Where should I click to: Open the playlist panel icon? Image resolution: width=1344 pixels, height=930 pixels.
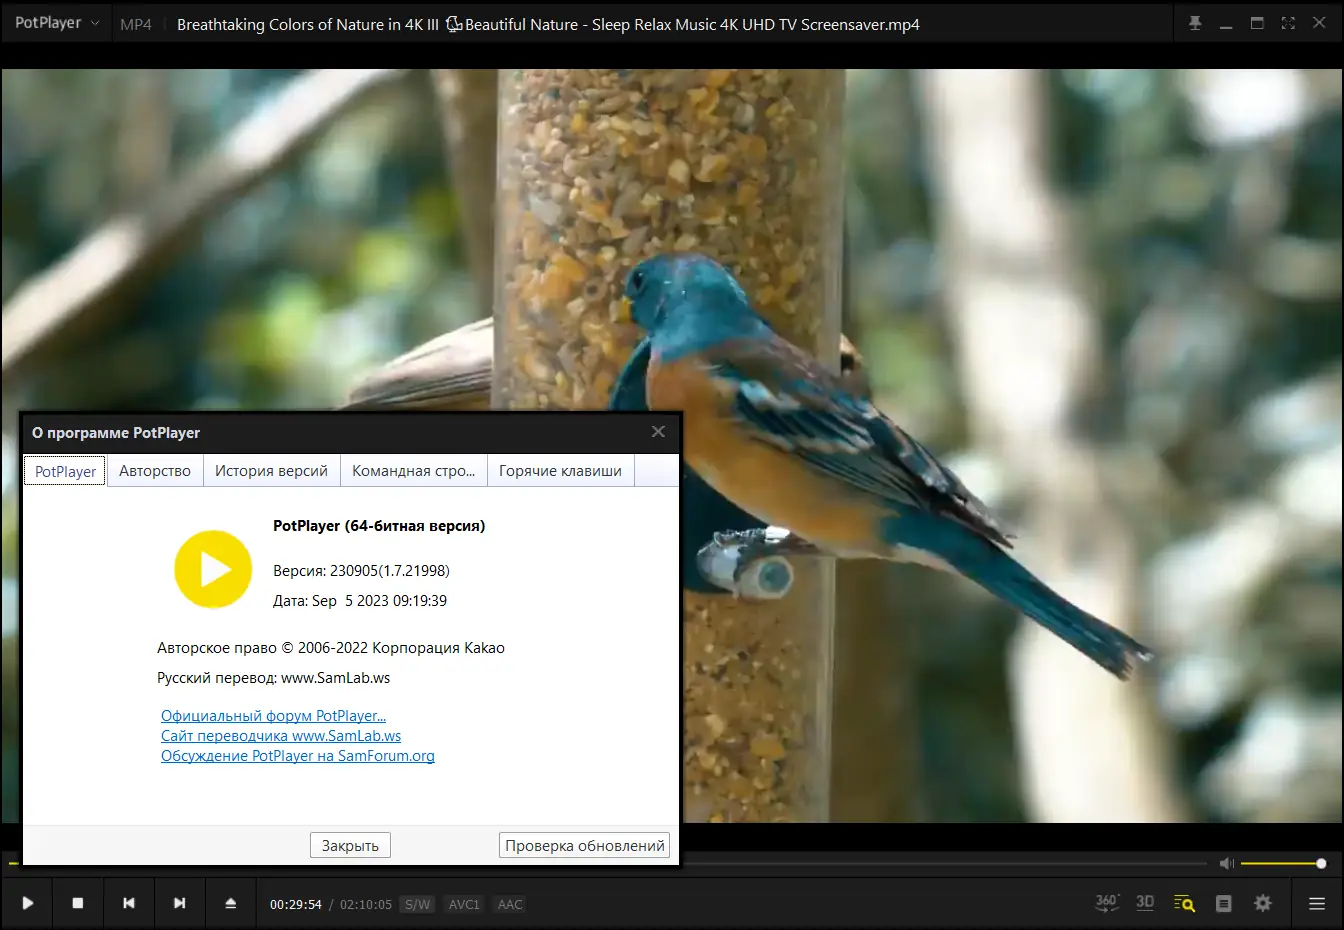click(1223, 904)
